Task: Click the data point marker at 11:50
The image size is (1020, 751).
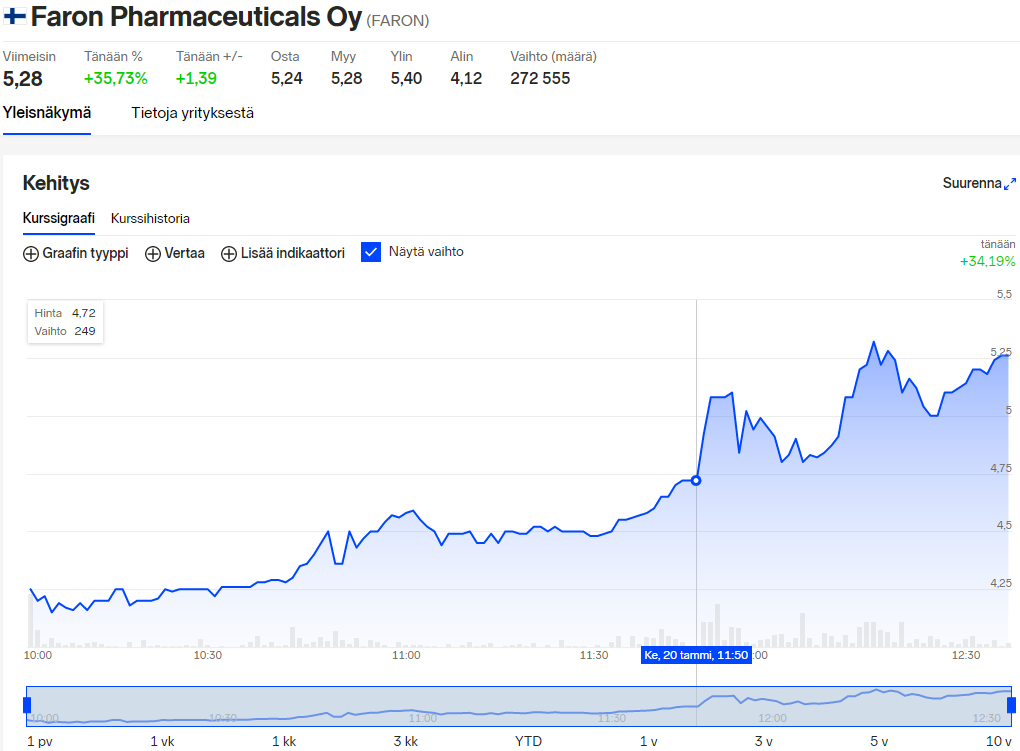Action: pyautogui.click(x=696, y=481)
